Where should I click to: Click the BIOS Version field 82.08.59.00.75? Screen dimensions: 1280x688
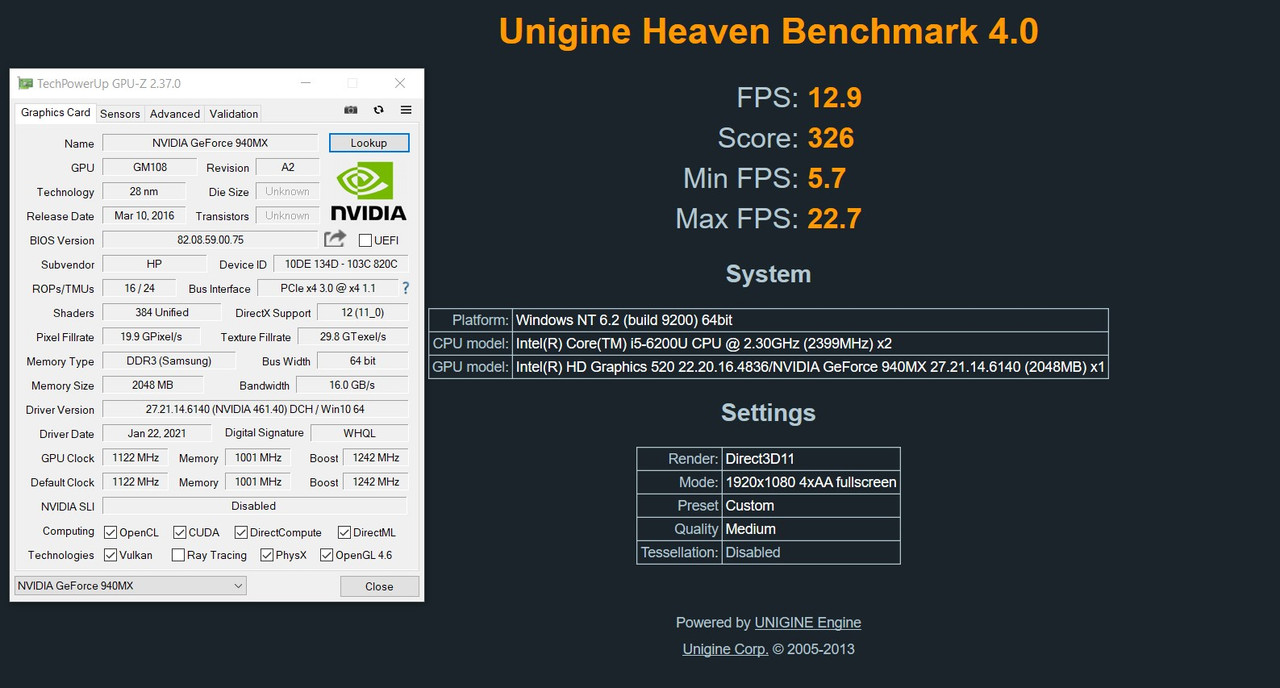point(210,240)
